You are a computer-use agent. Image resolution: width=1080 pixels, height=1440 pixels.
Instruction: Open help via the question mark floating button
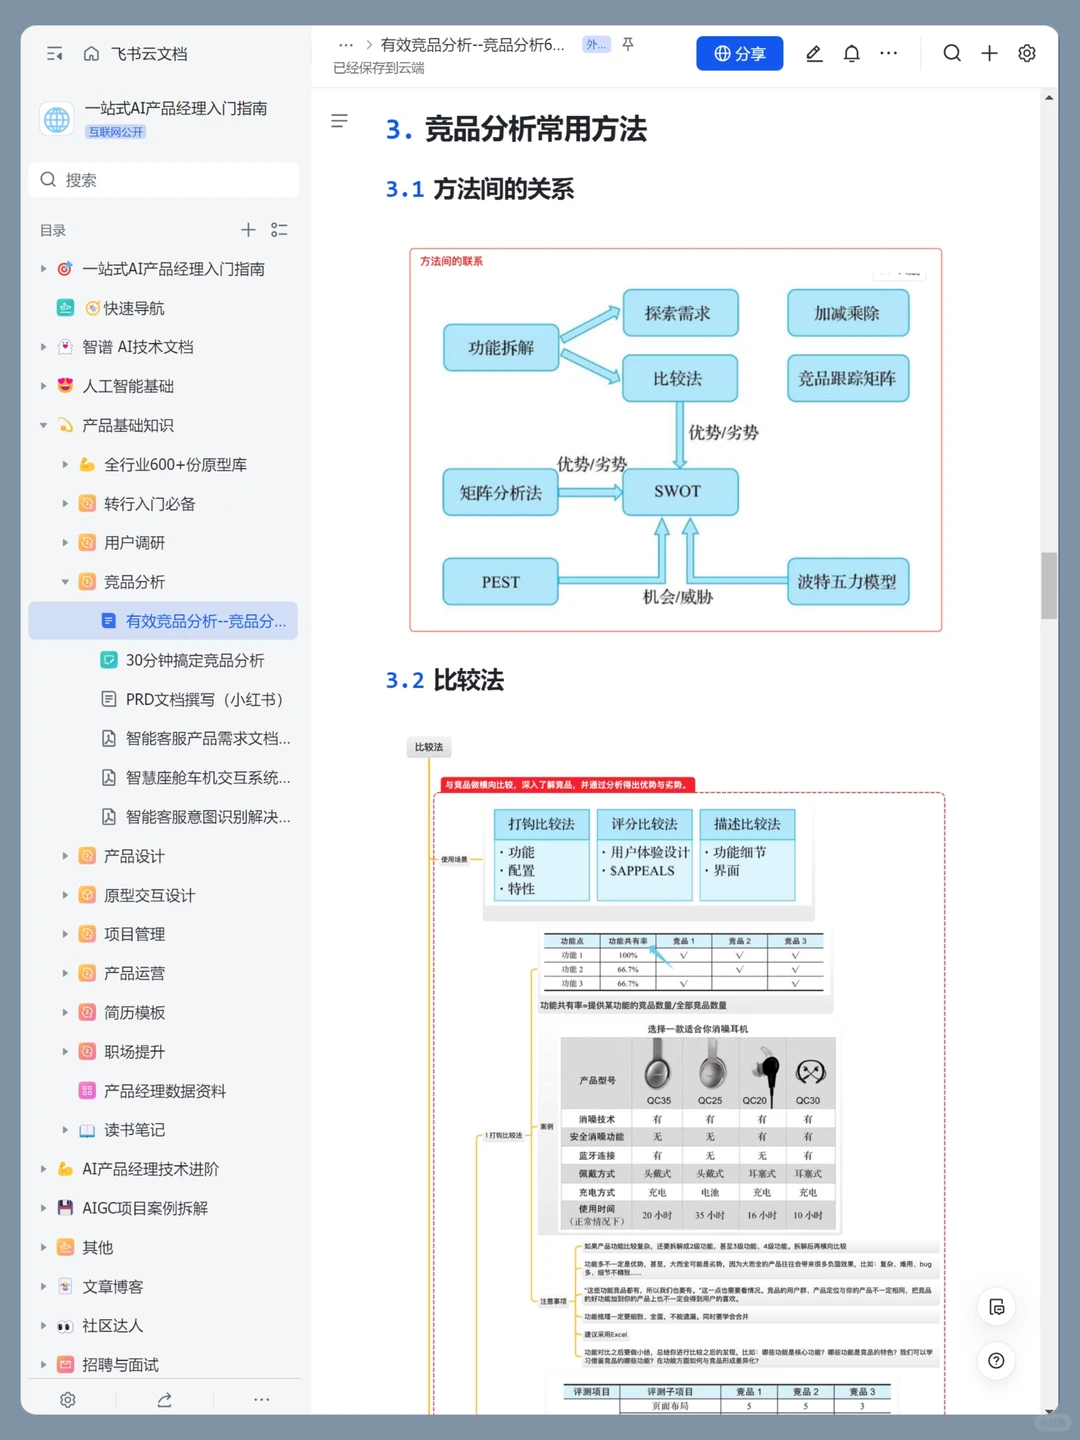tap(996, 1360)
